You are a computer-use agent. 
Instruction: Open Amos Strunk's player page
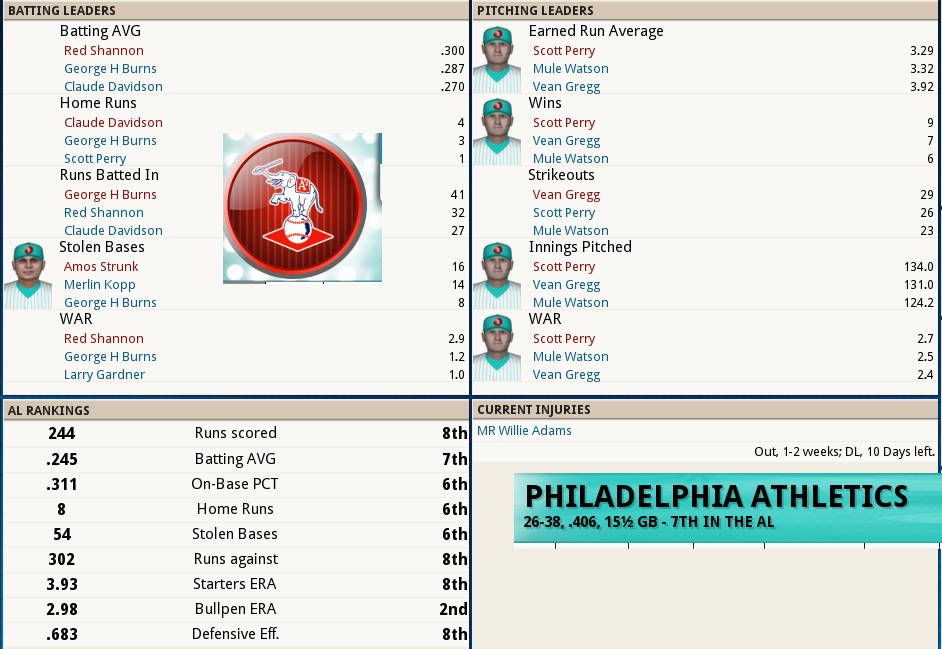pyautogui.click(x=101, y=267)
